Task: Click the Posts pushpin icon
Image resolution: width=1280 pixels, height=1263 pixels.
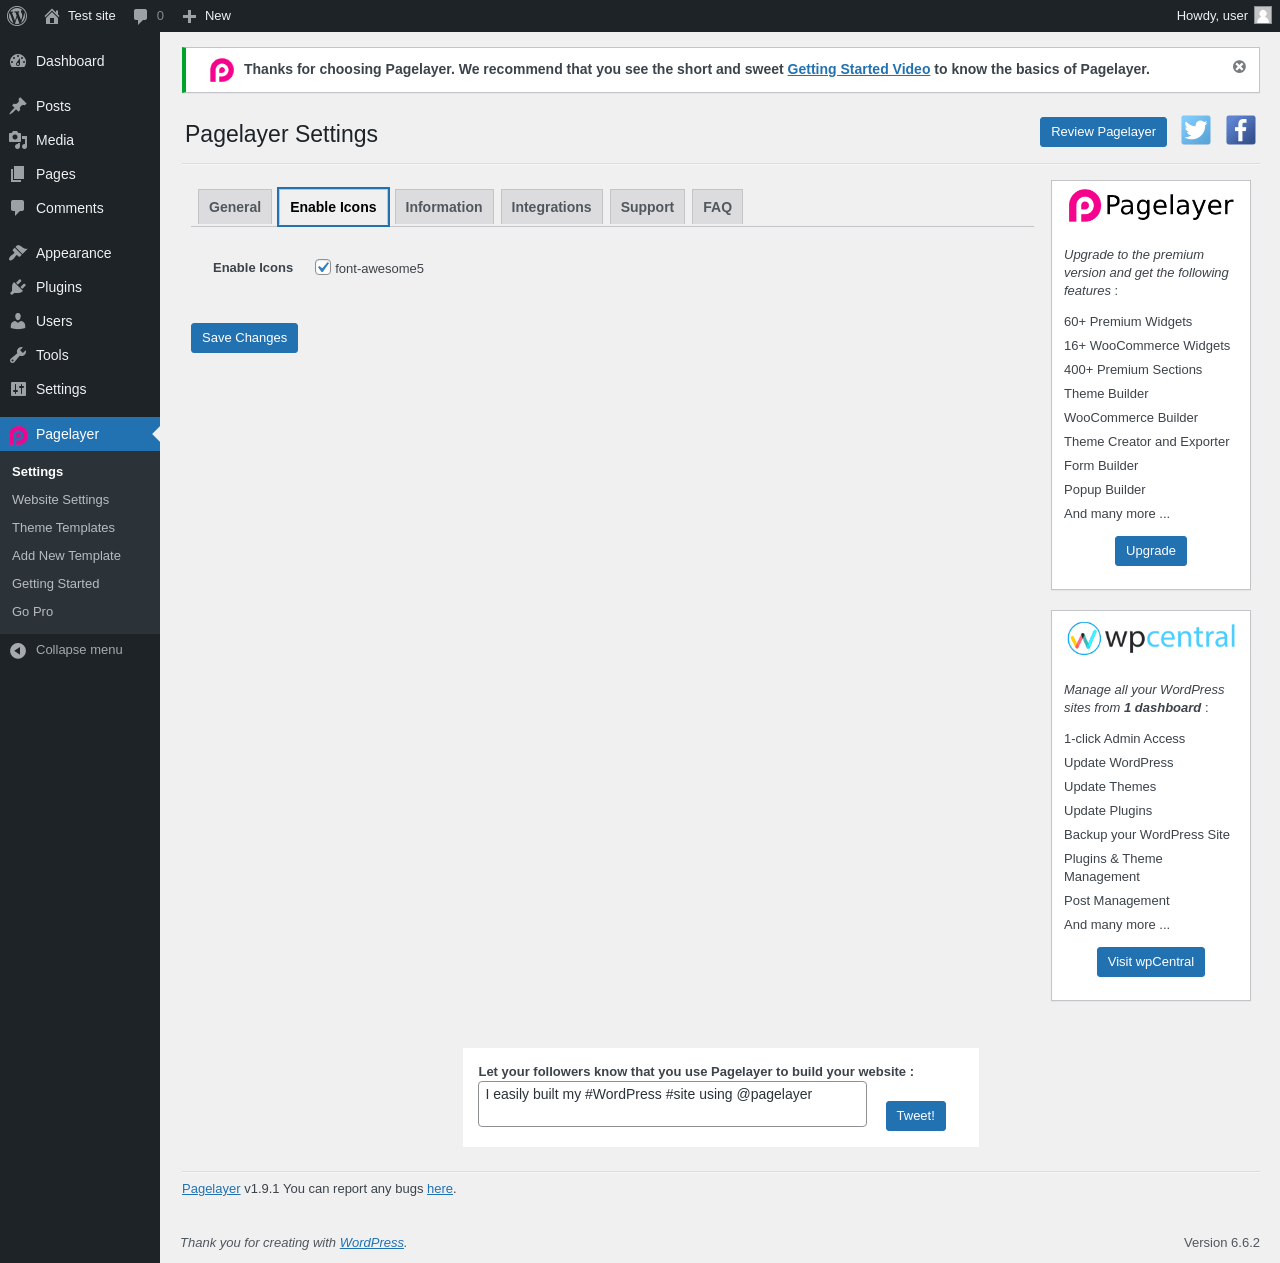Action: point(18,106)
